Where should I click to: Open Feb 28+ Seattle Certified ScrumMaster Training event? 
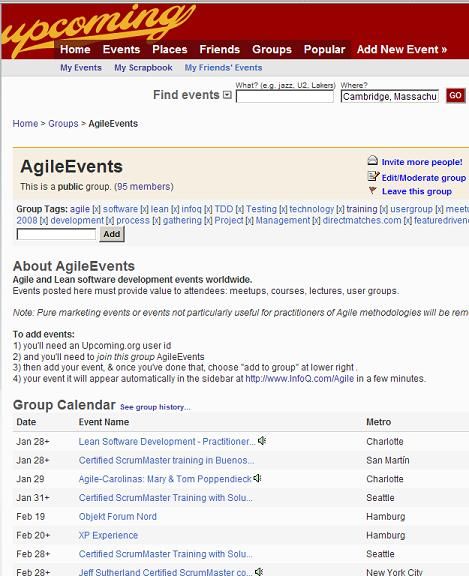pyautogui.click(x=165, y=554)
